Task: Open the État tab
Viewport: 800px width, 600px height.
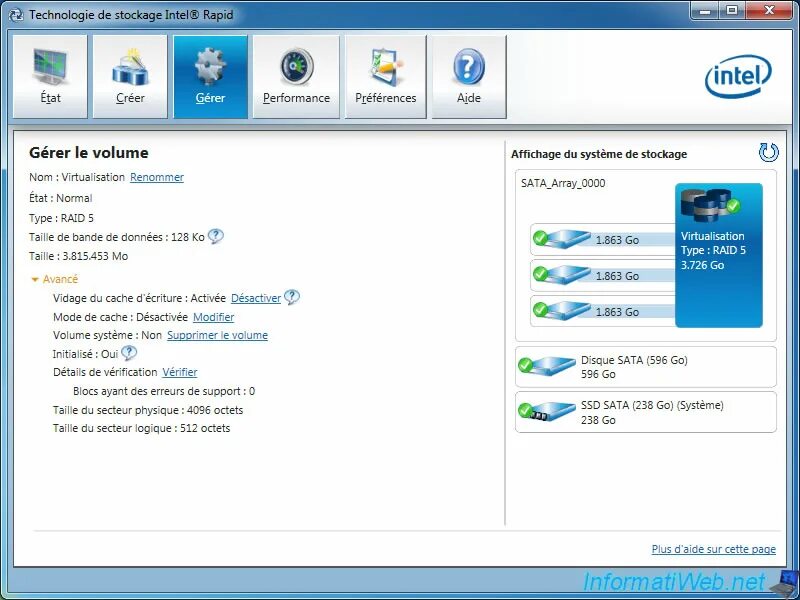Action: point(50,77)
